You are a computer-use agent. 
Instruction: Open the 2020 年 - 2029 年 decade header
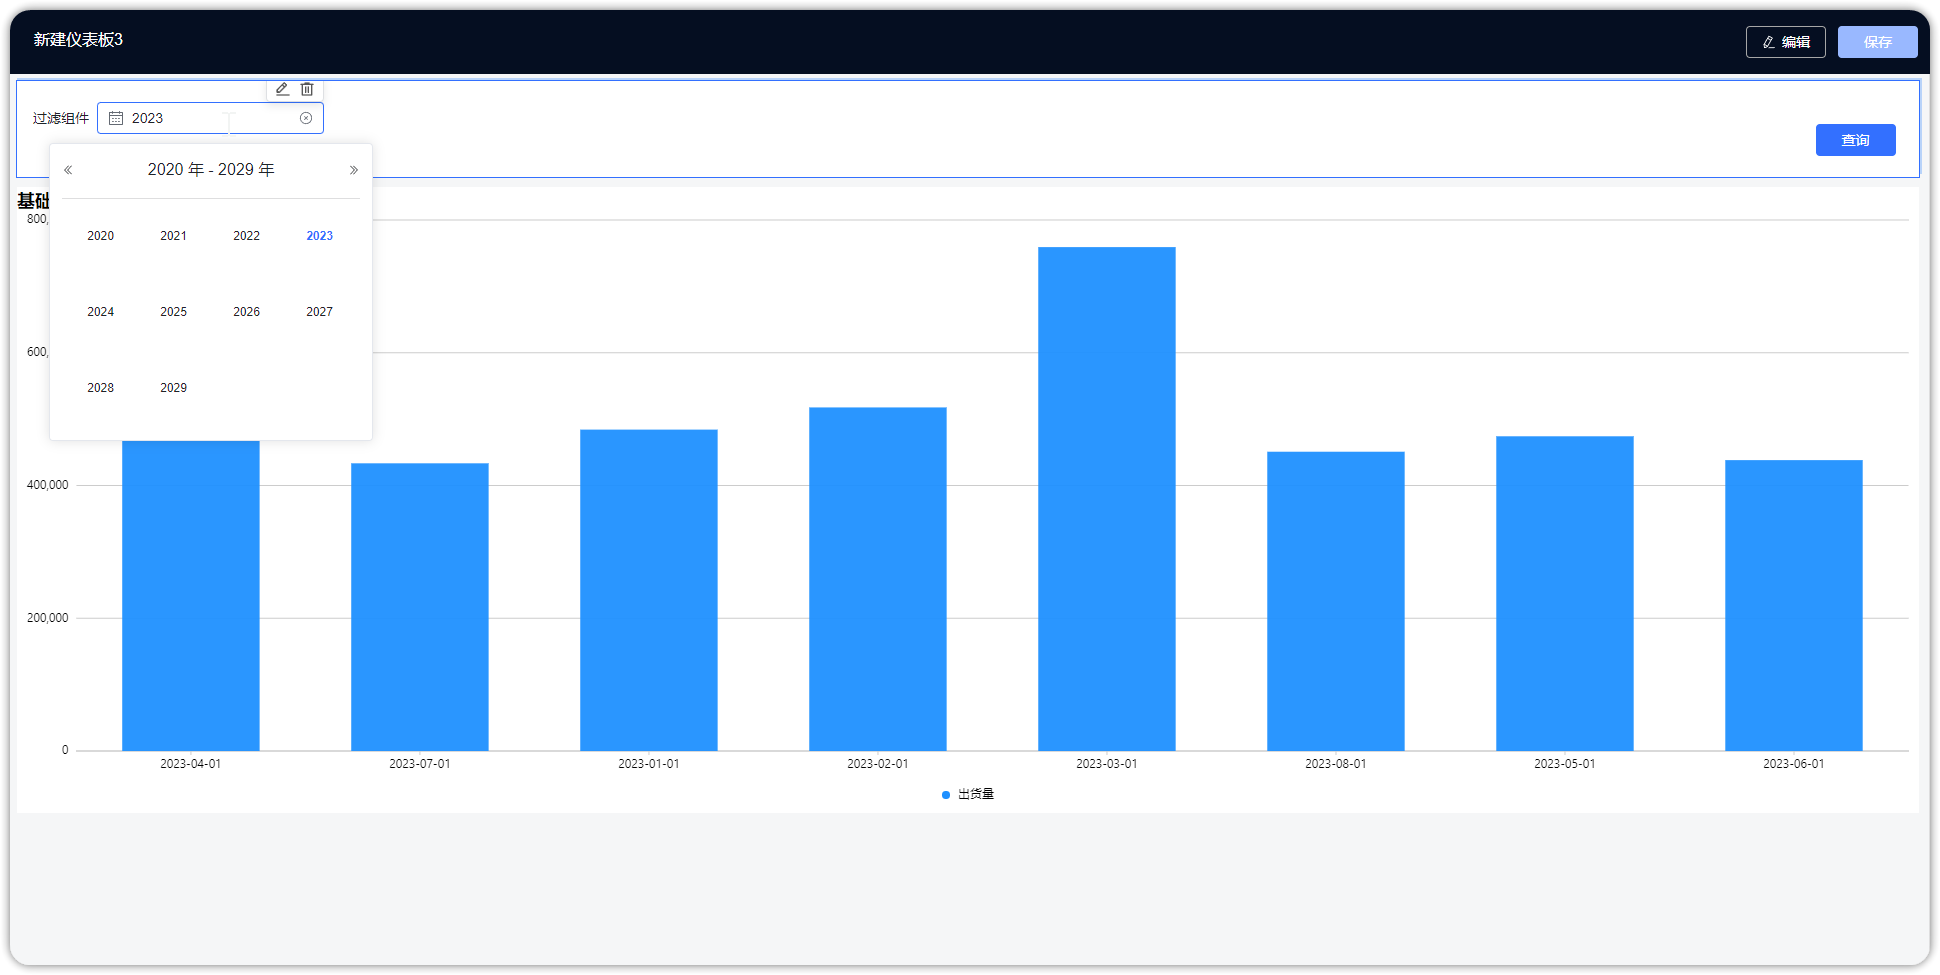point(211,170)
